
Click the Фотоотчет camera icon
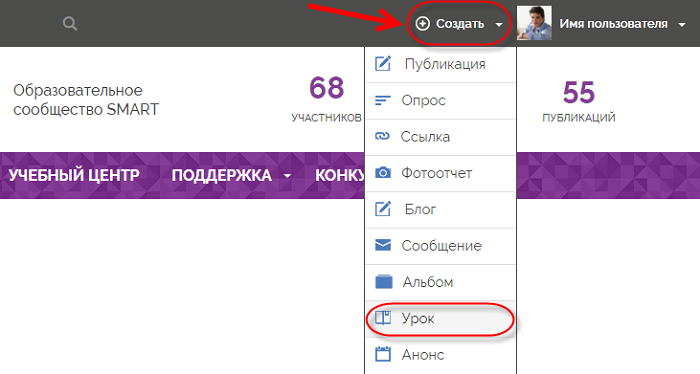(383, 173)
